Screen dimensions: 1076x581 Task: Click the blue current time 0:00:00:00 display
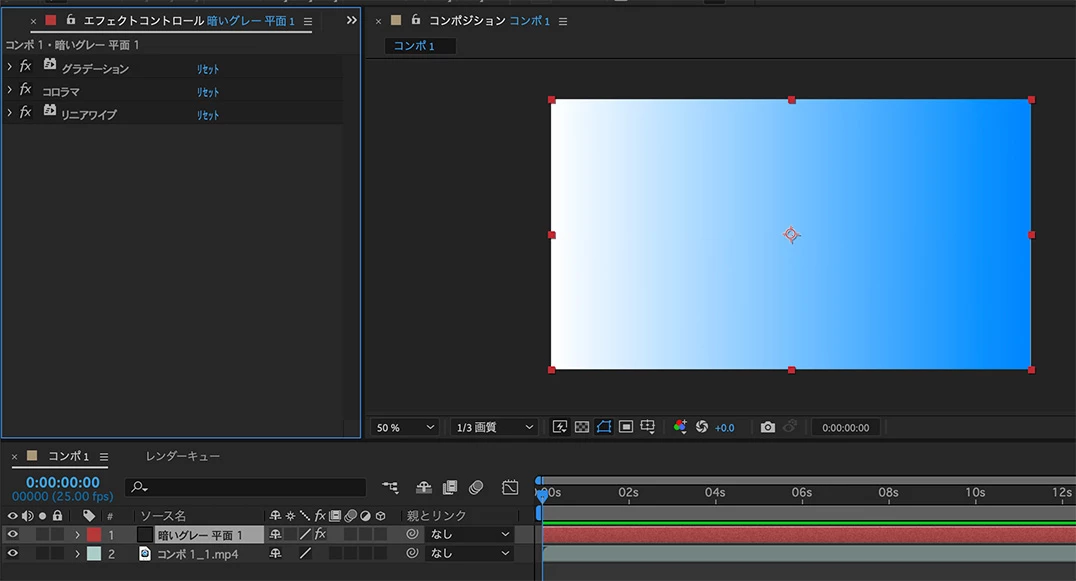(x=62, y=482)
